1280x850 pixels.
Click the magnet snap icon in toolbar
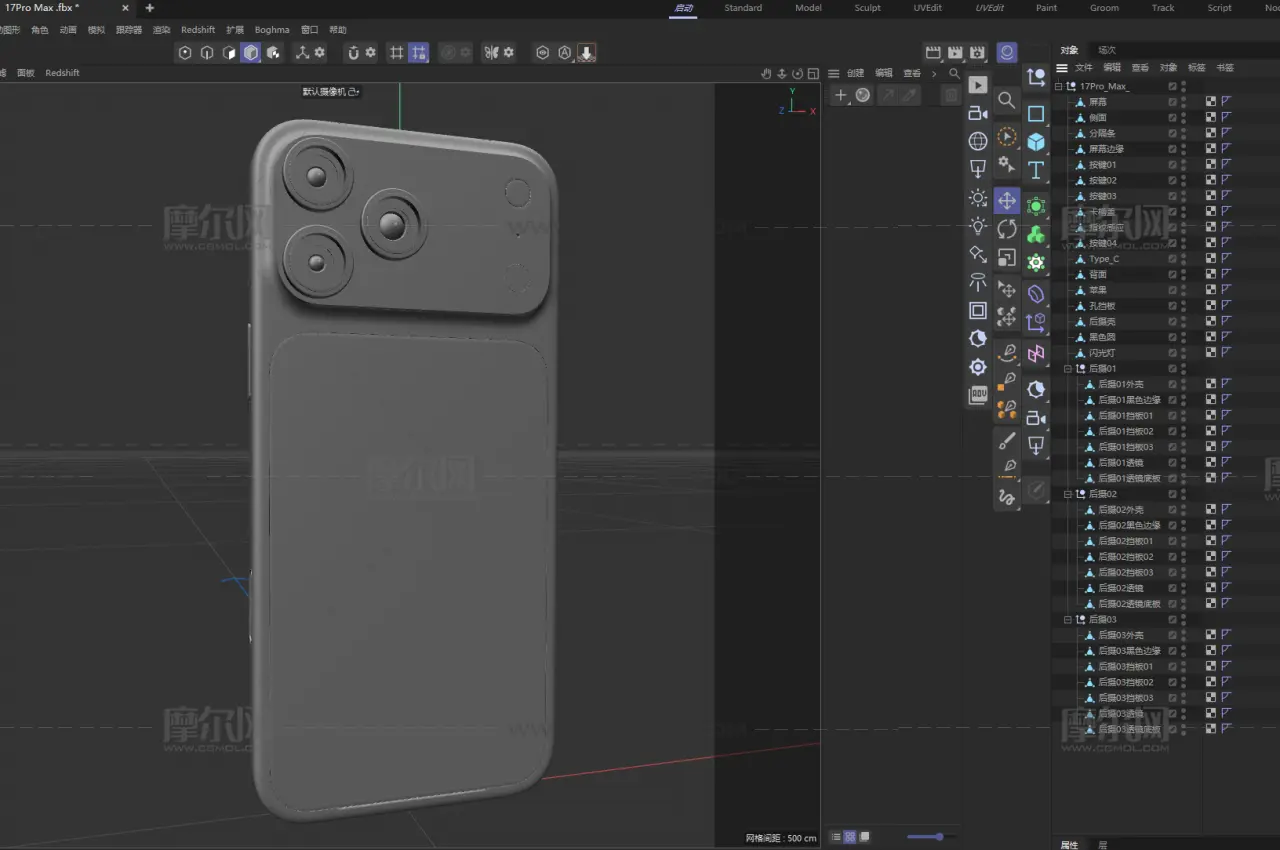pyautogui.click(x=353, y=52)
